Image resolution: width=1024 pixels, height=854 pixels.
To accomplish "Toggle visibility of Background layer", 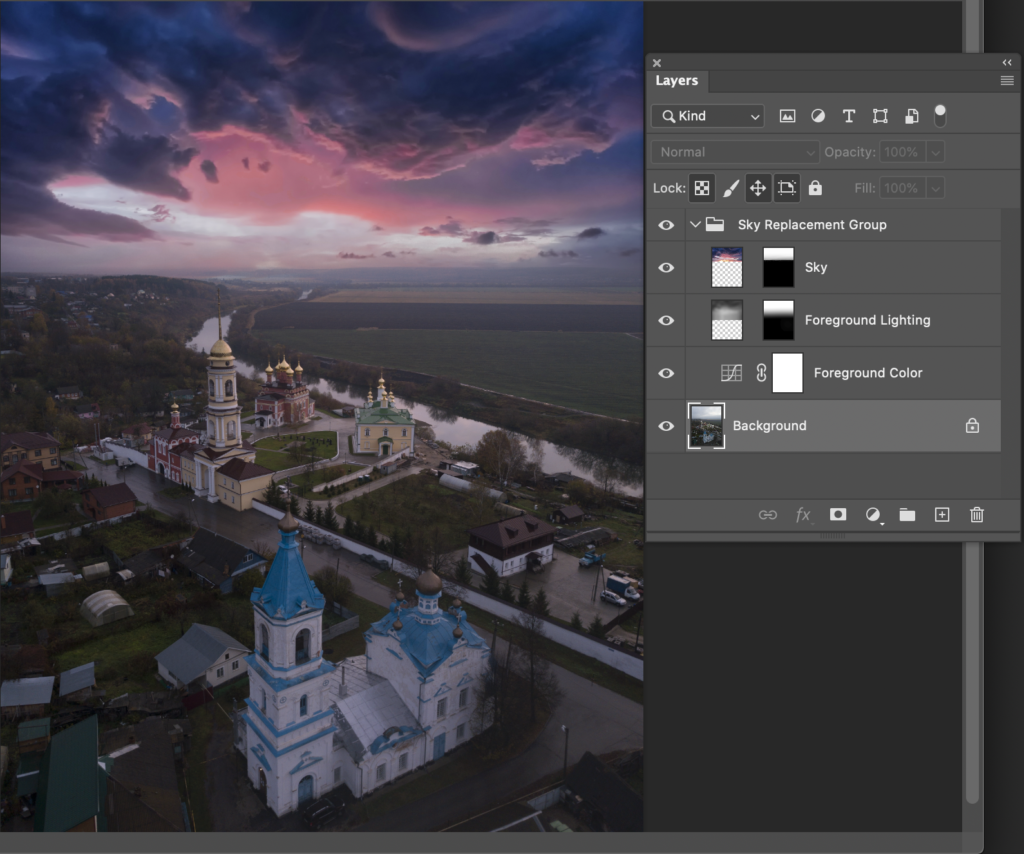I will click(666, 426).
